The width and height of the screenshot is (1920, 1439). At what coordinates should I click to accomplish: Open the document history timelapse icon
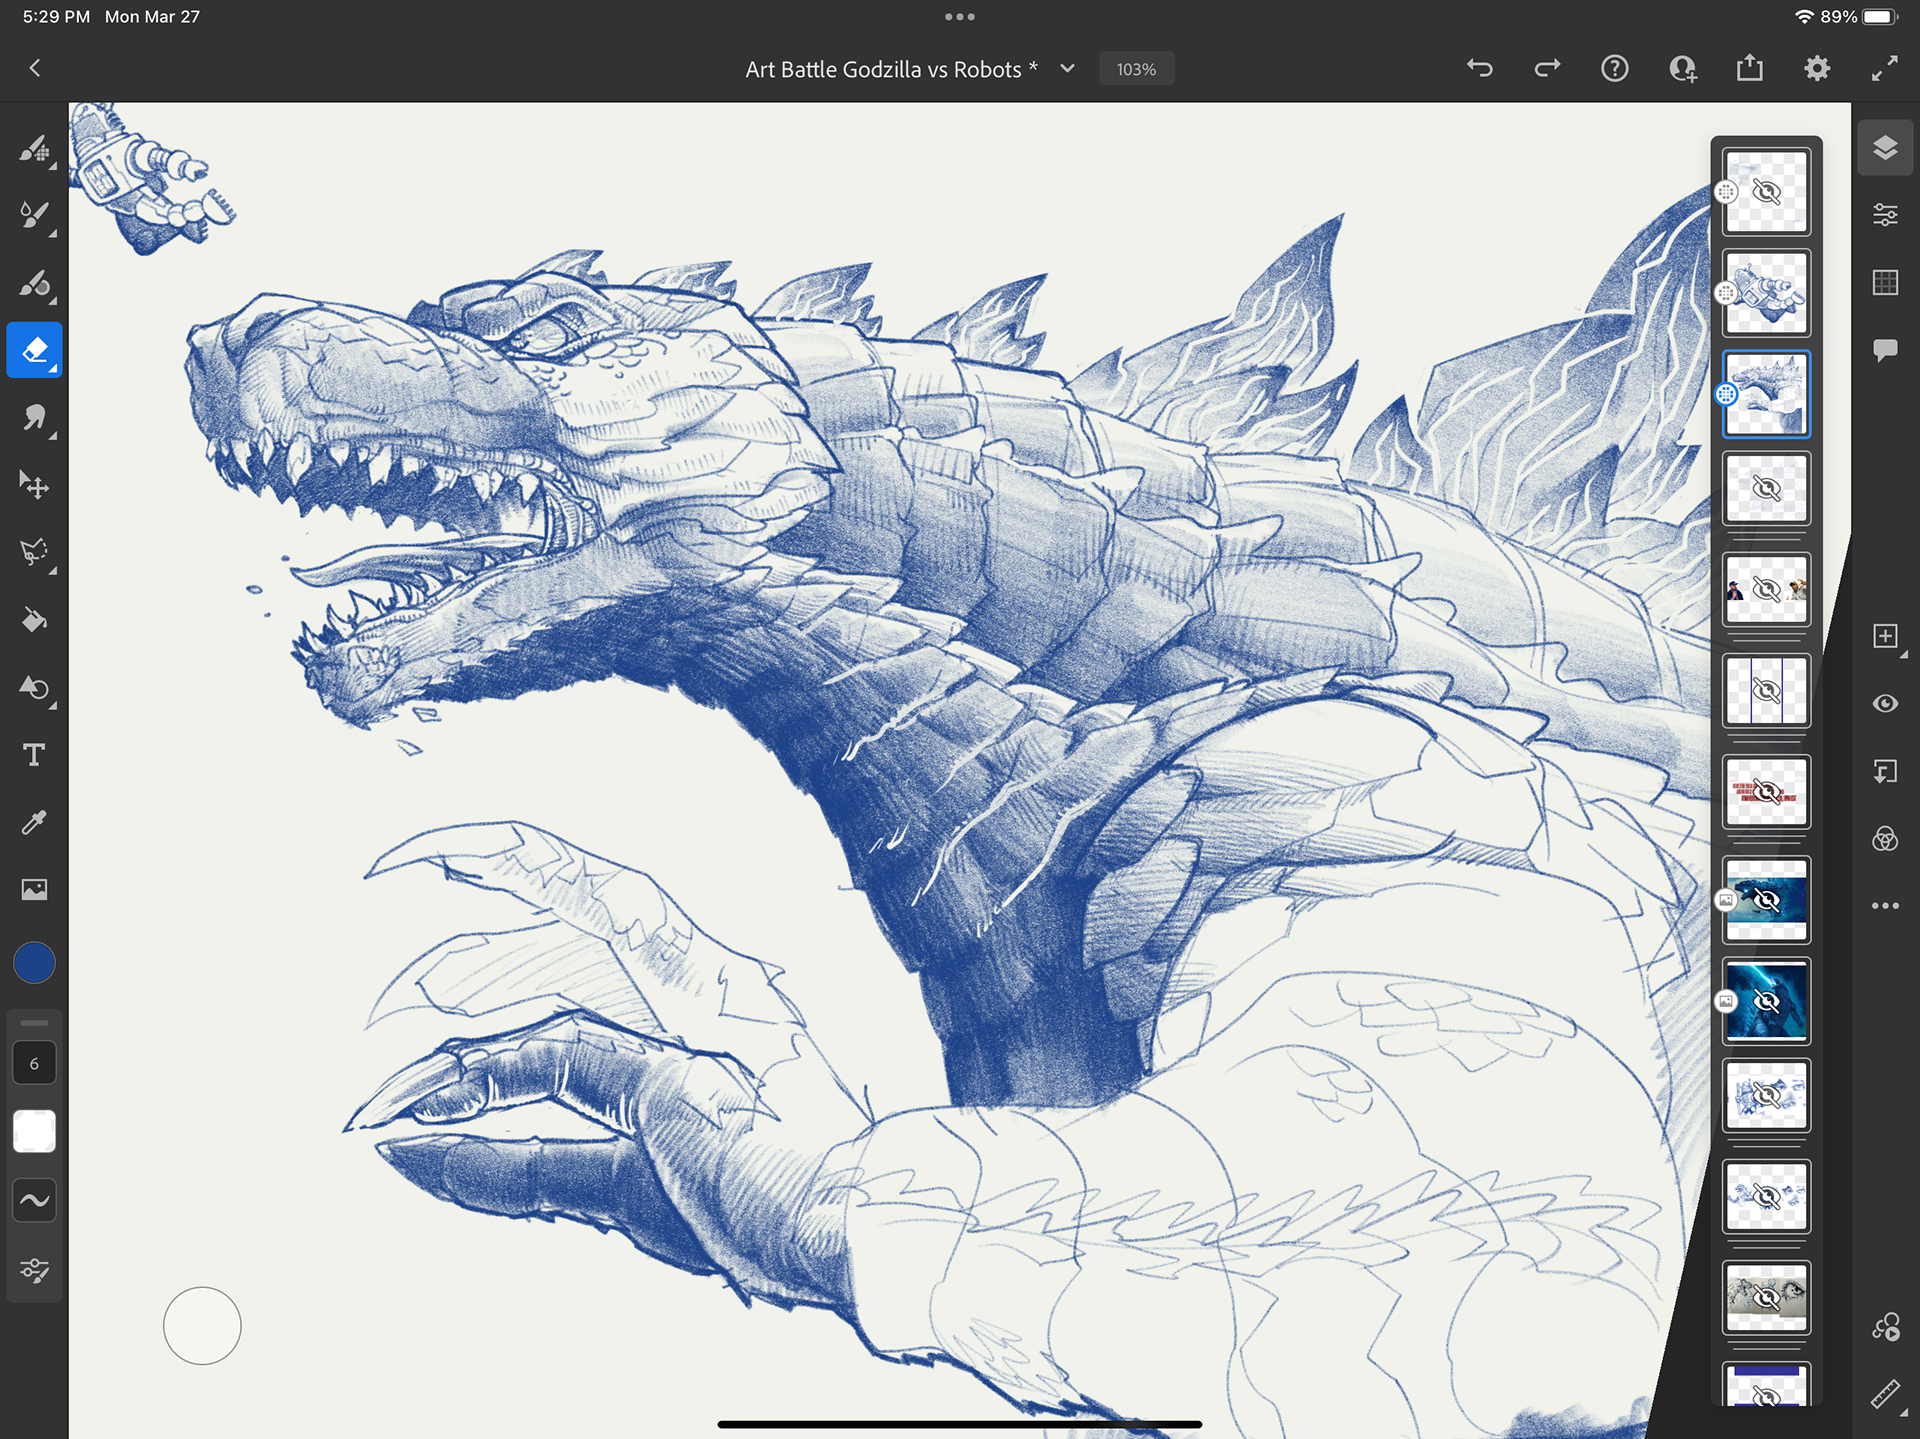tap(1885, 1327)
